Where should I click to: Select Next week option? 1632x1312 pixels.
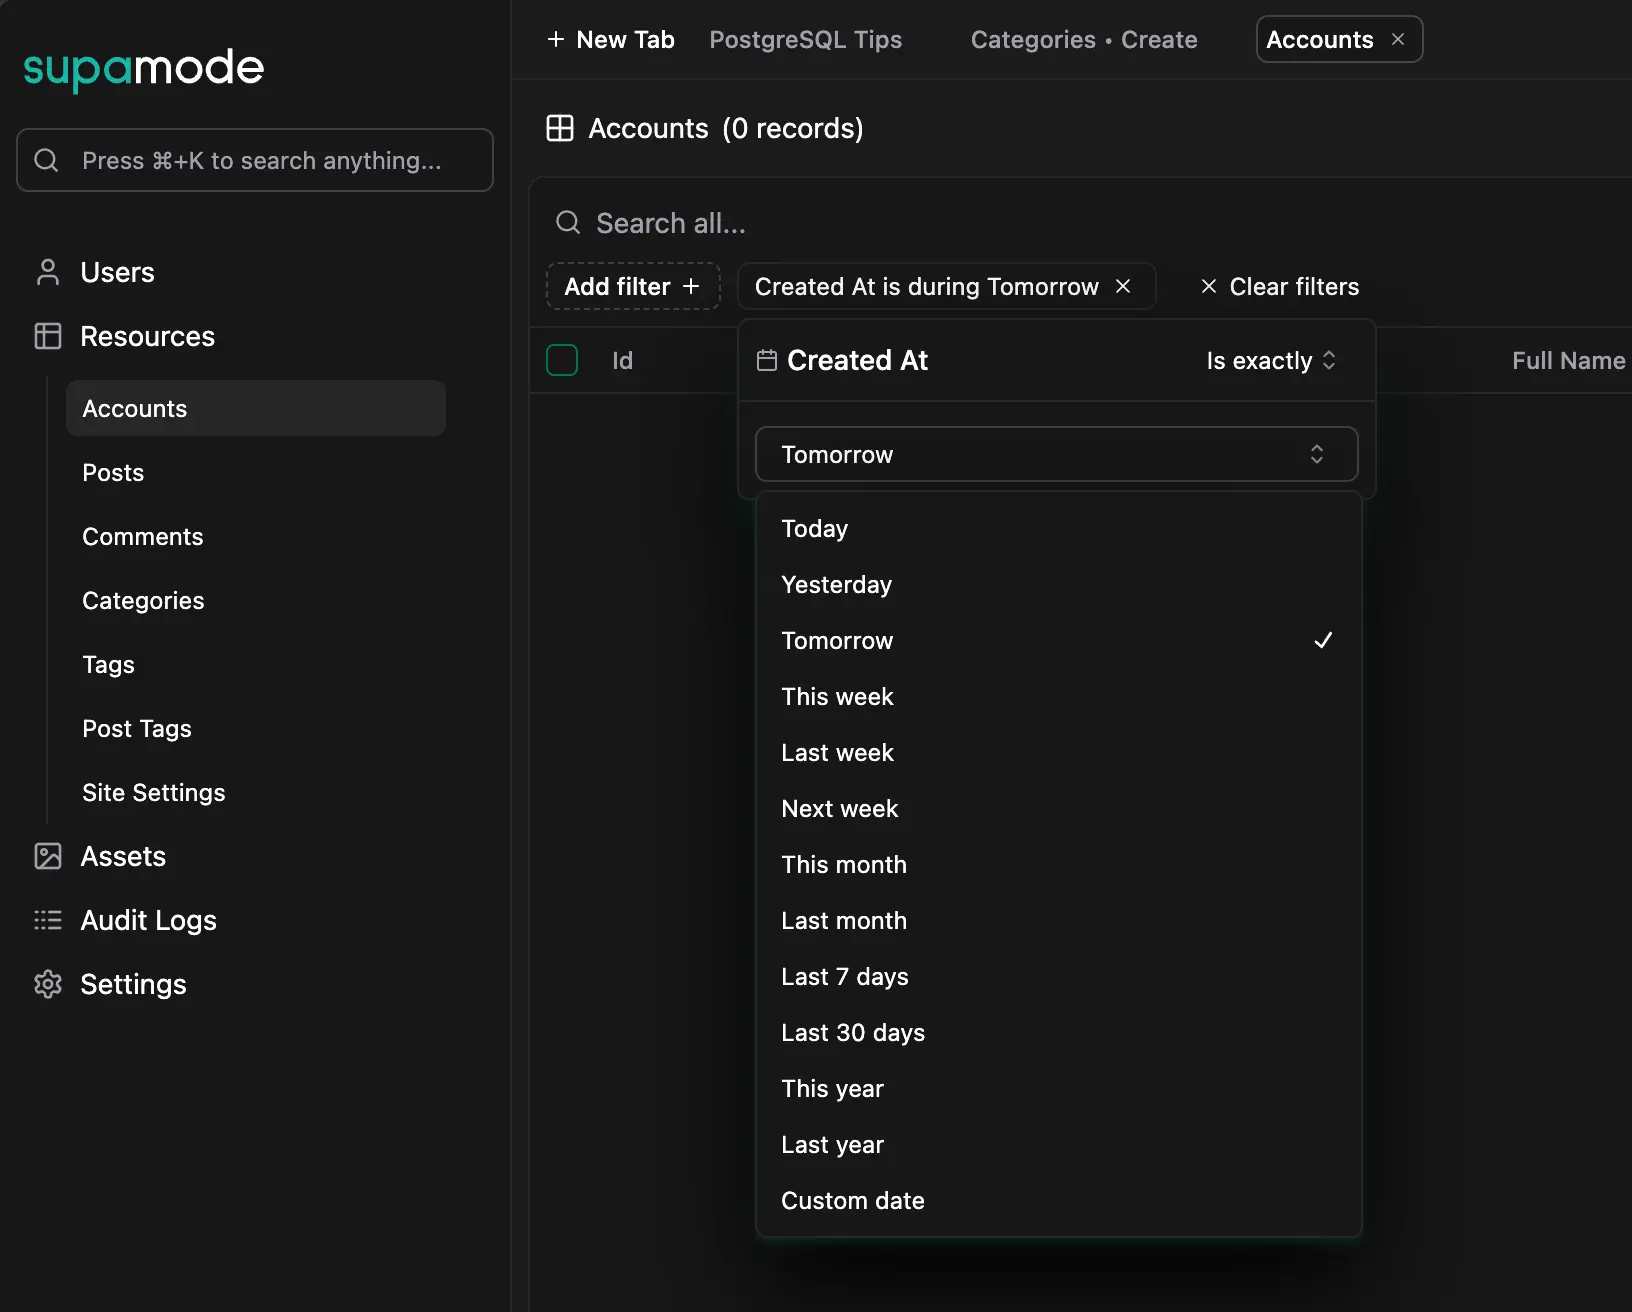click(x=1058, y=808)
